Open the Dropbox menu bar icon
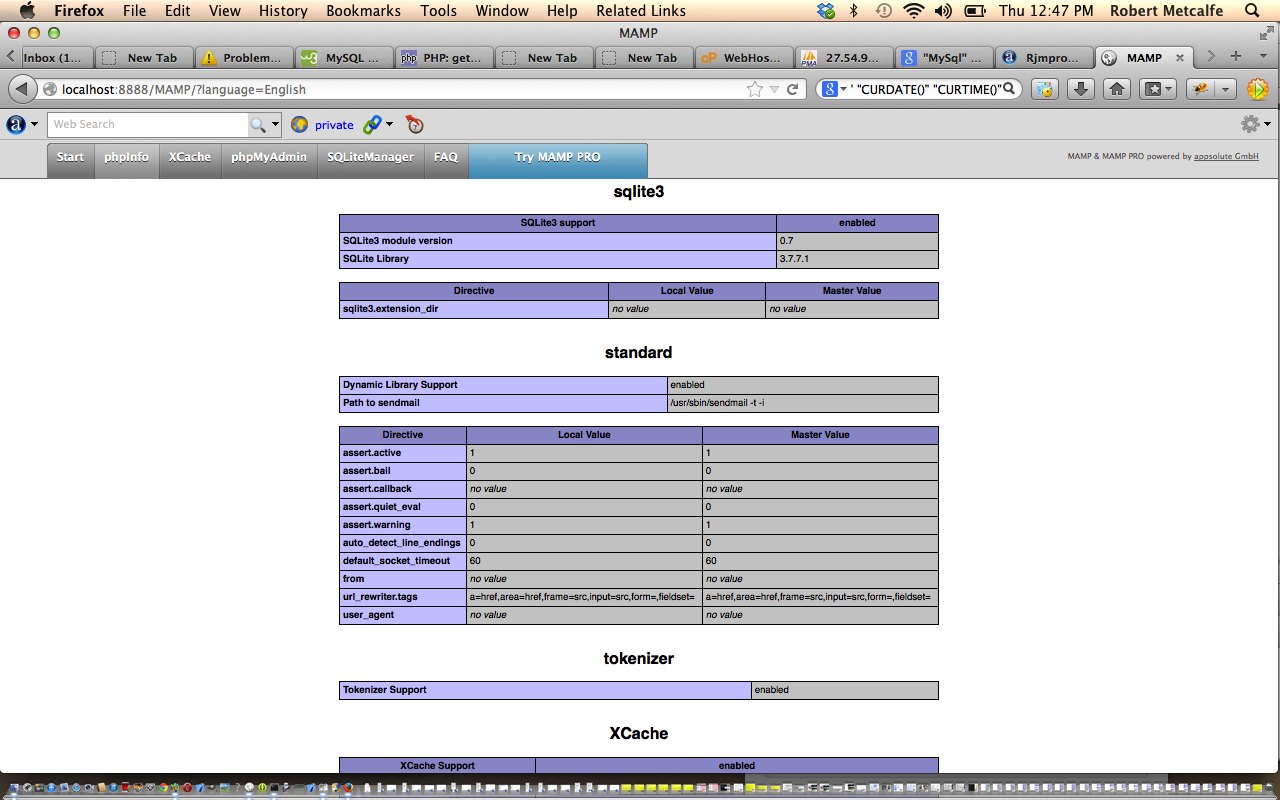This screenshot has height=800, width=1280. (826, 11)
